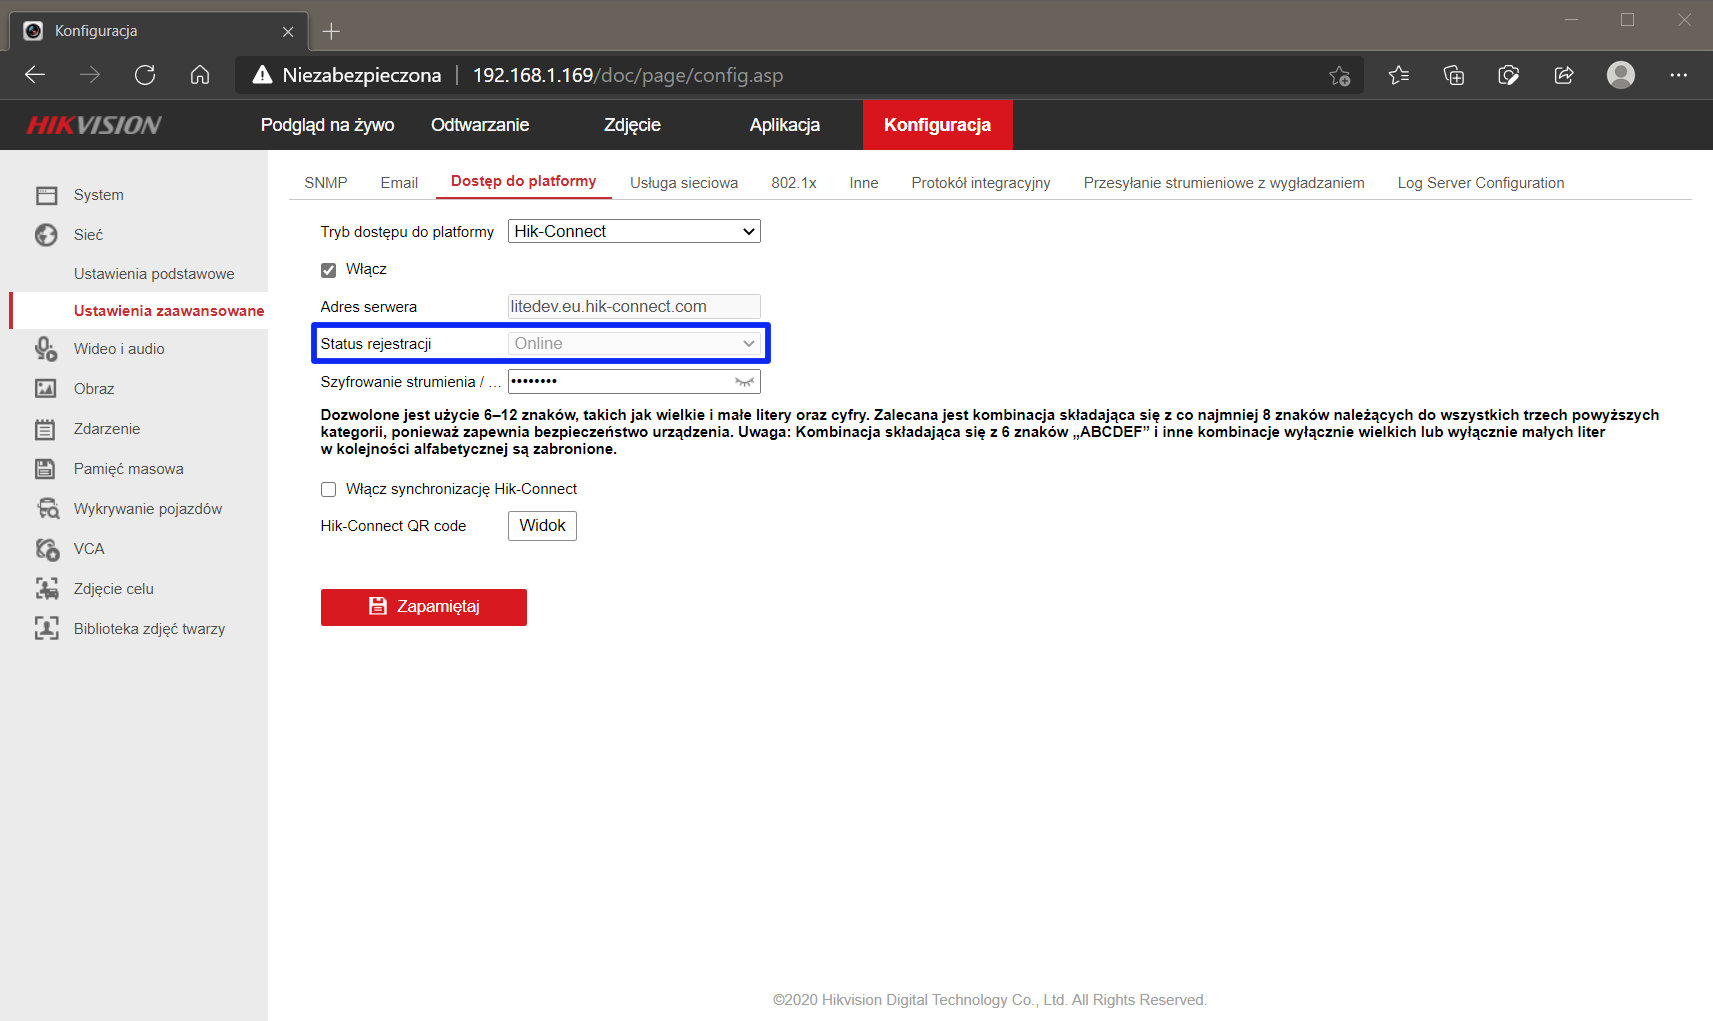Click the Wideo i audio microphone icon
1713x1021 pixels.
click(46, 349)
